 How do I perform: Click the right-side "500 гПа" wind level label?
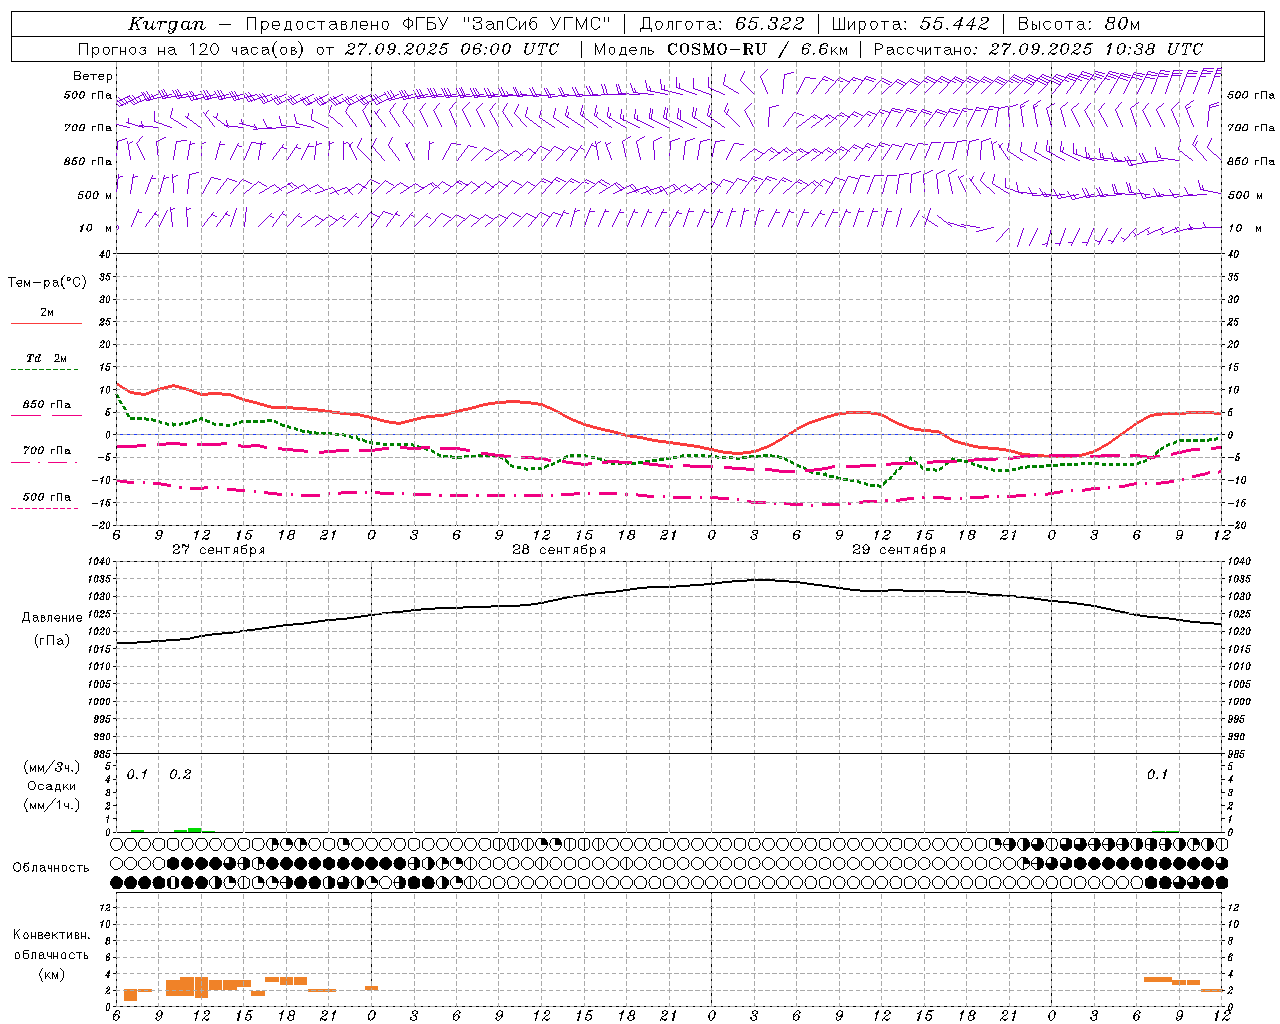pos(1251,95)
